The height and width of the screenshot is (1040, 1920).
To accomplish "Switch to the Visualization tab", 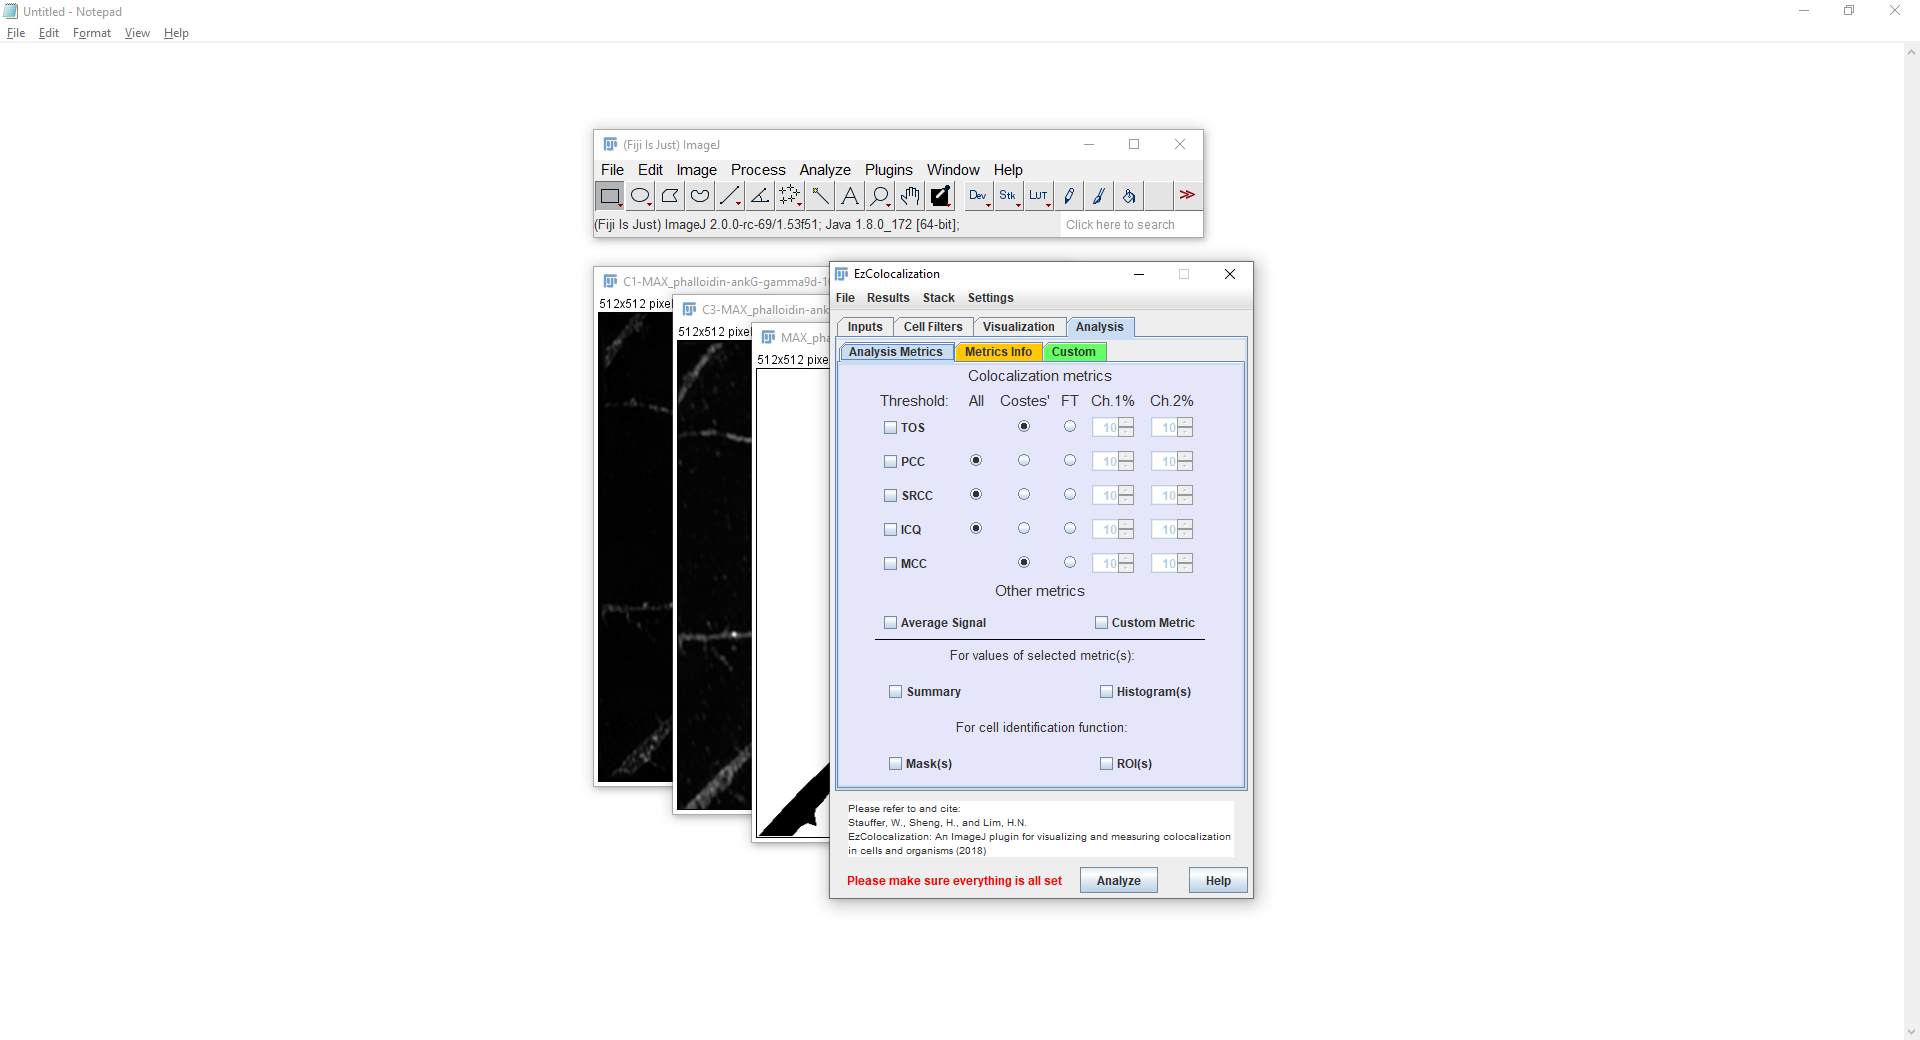I will point(1018,327).
